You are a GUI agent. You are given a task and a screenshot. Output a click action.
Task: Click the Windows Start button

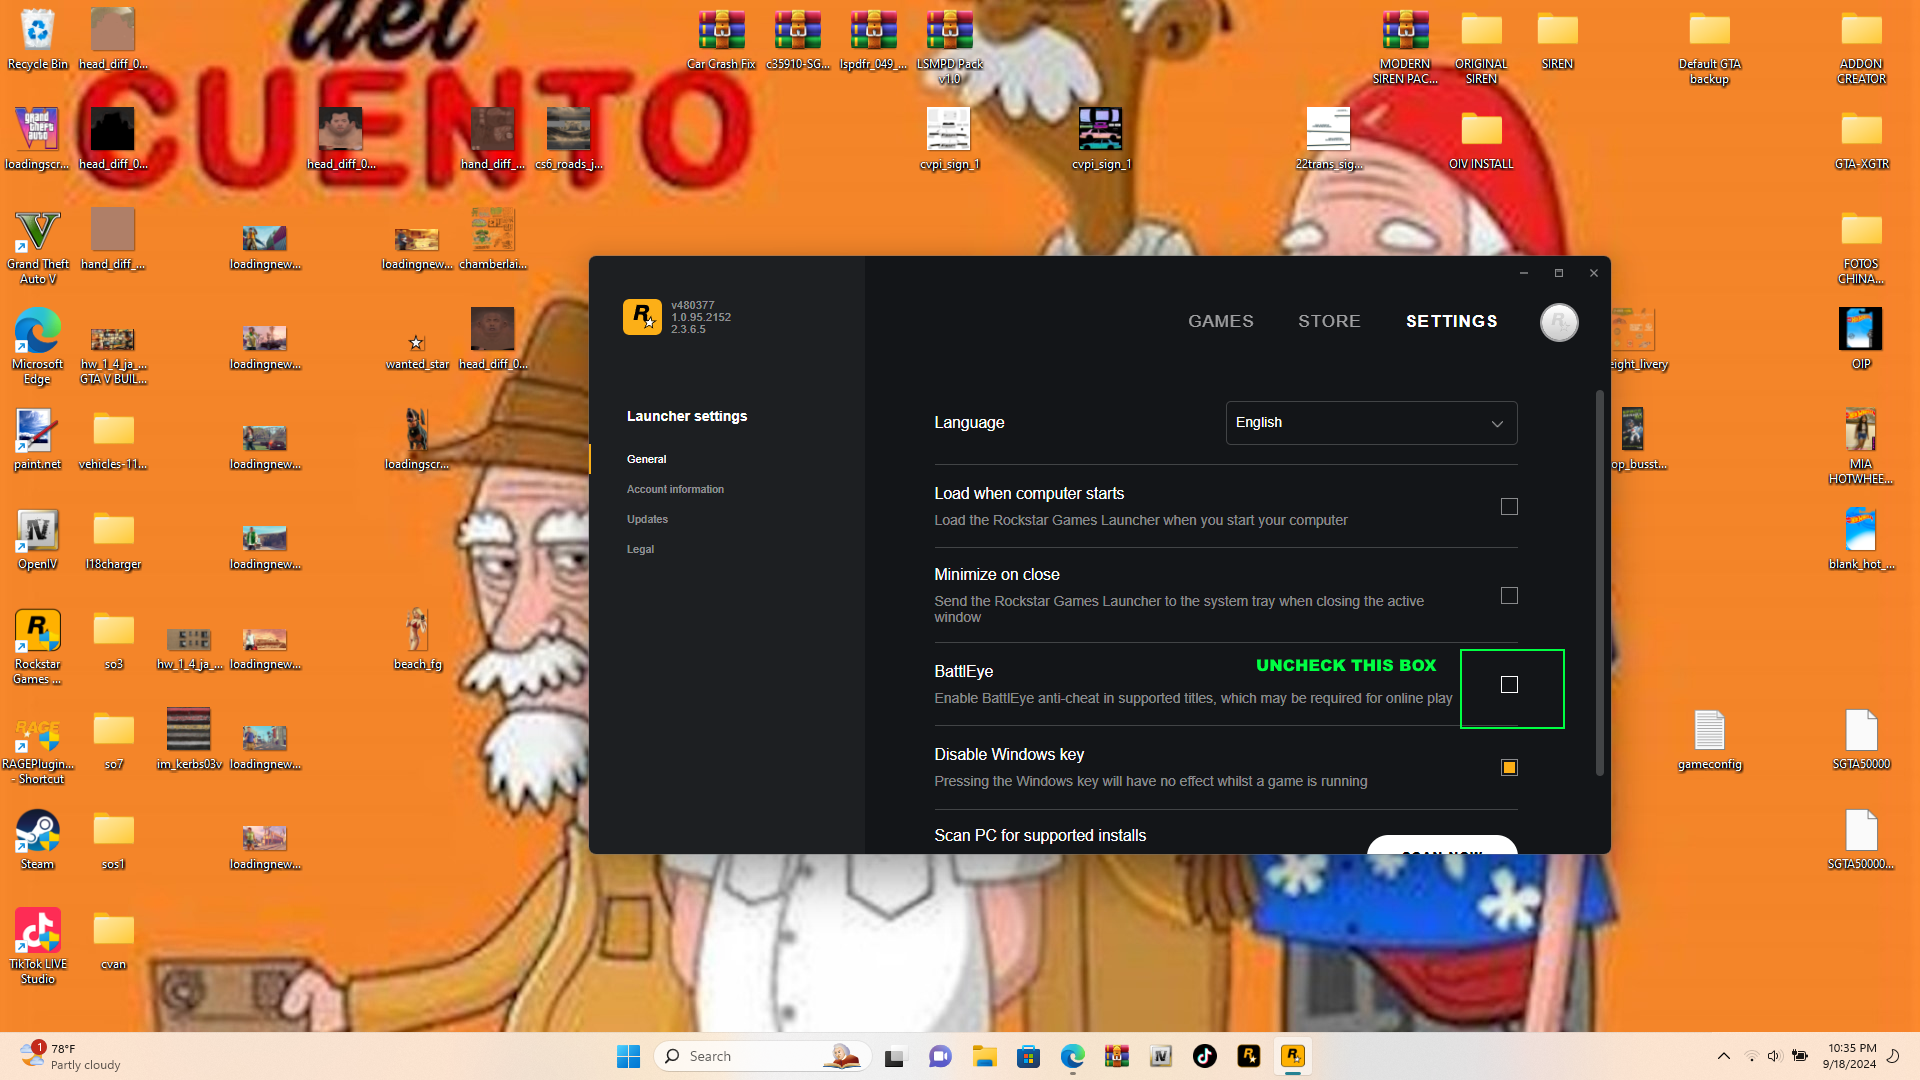tap(628, 1056)
